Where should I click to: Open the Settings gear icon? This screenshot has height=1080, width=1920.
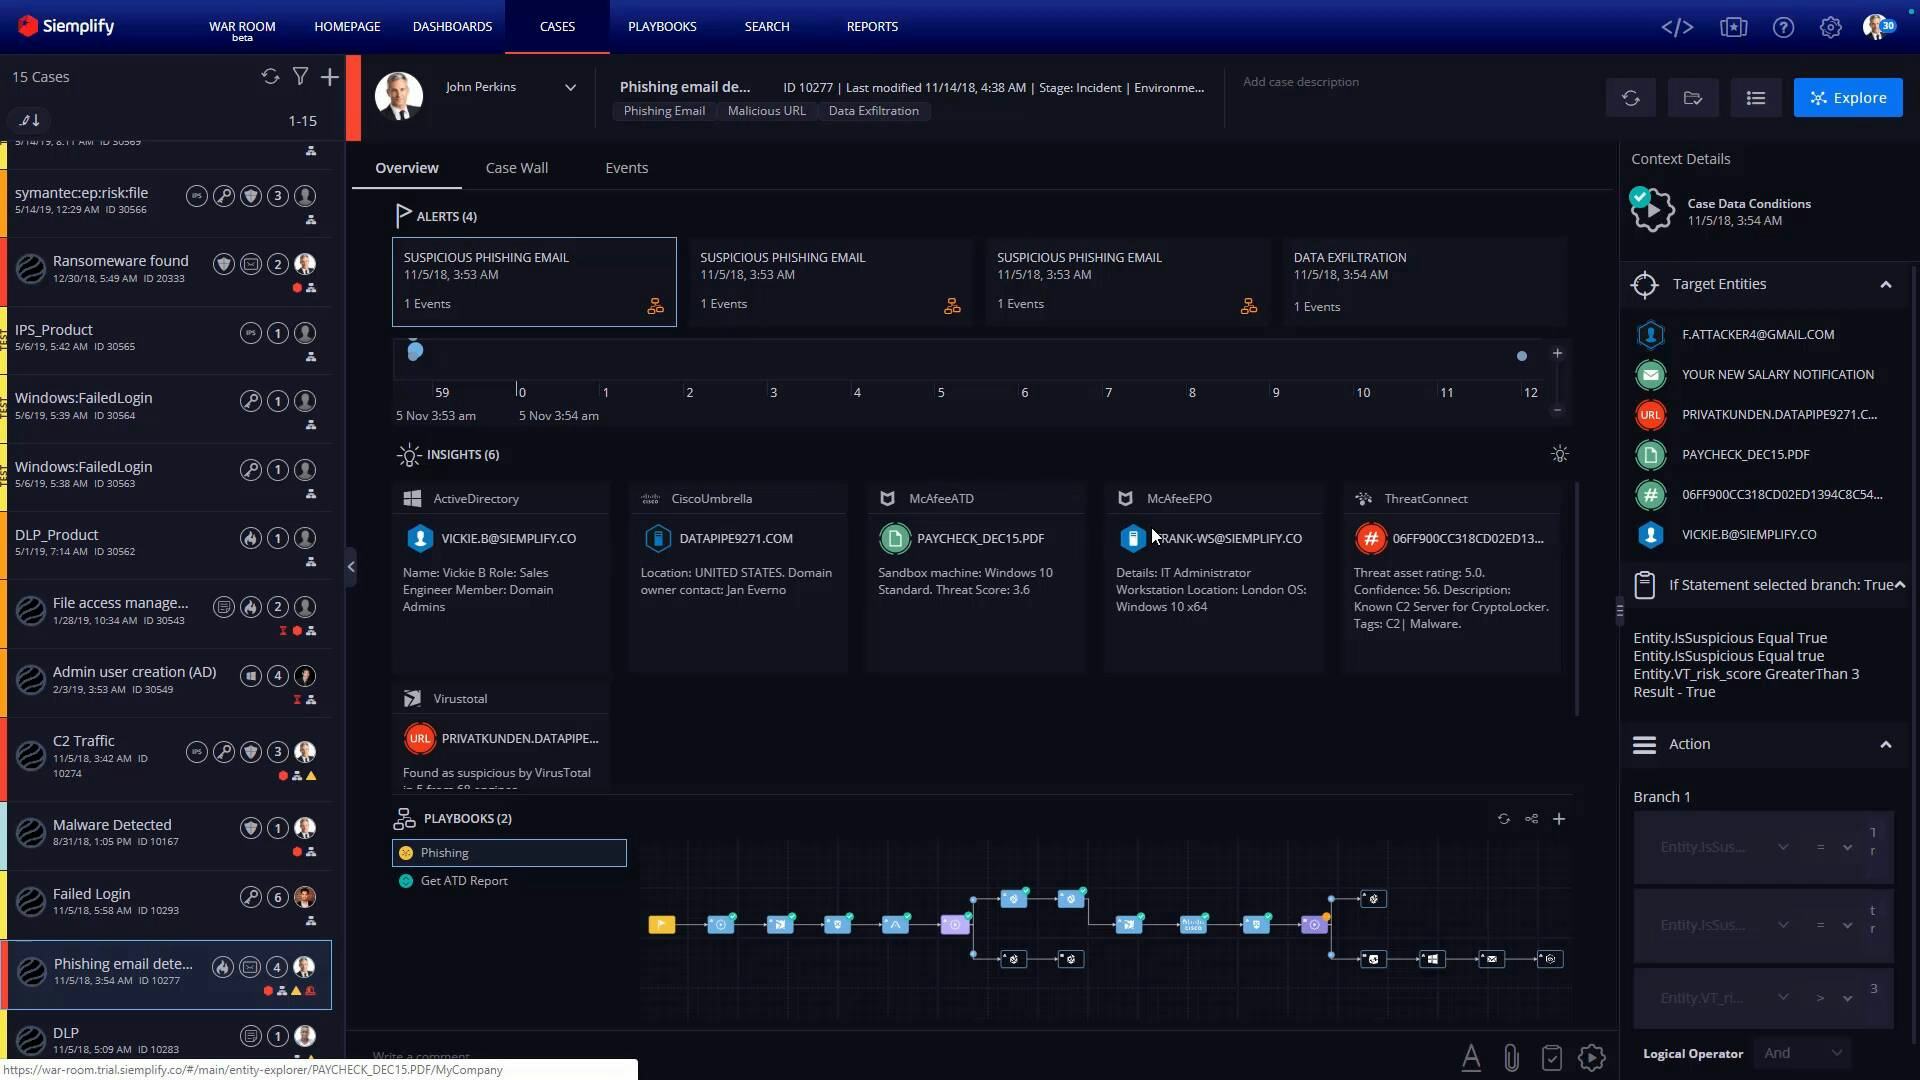1831,27
